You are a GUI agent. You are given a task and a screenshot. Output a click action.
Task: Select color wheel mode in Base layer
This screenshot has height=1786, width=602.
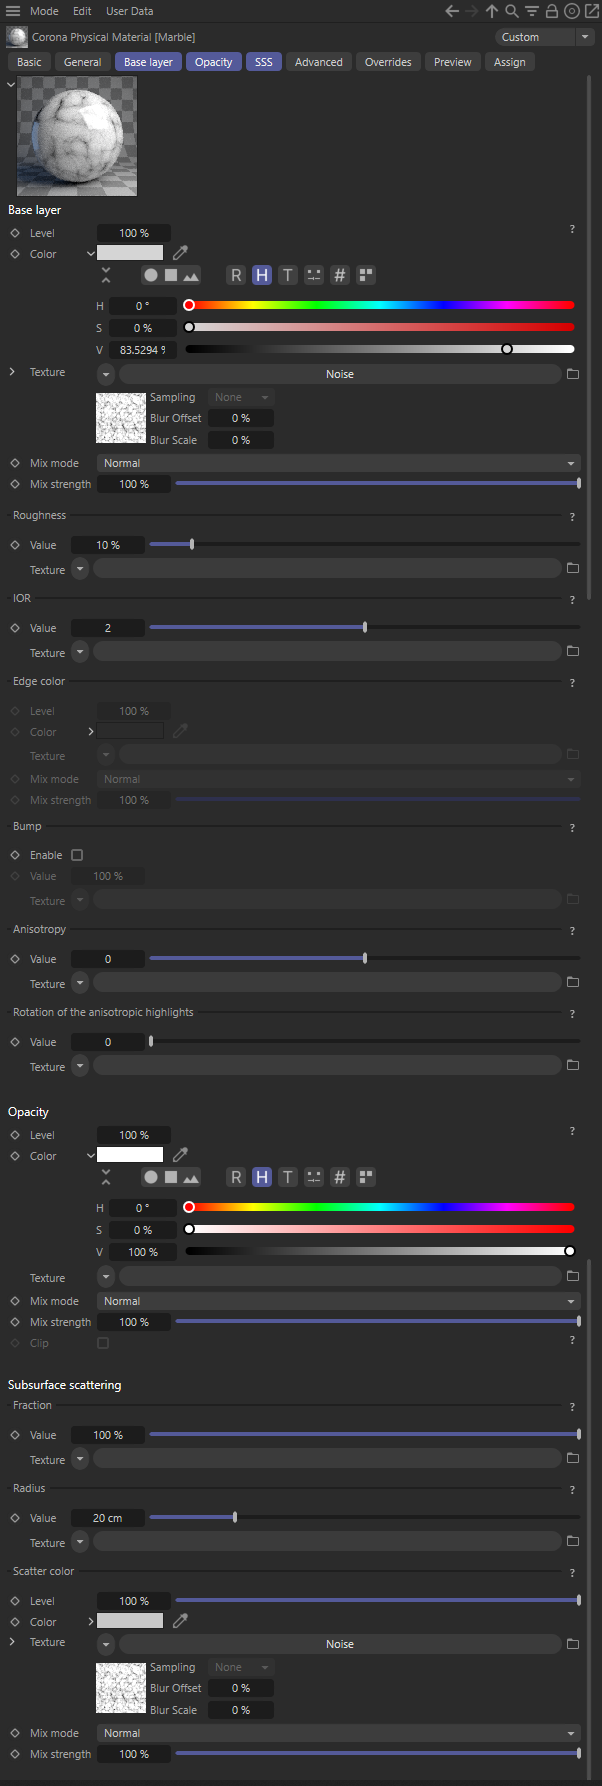click(151, 275)
